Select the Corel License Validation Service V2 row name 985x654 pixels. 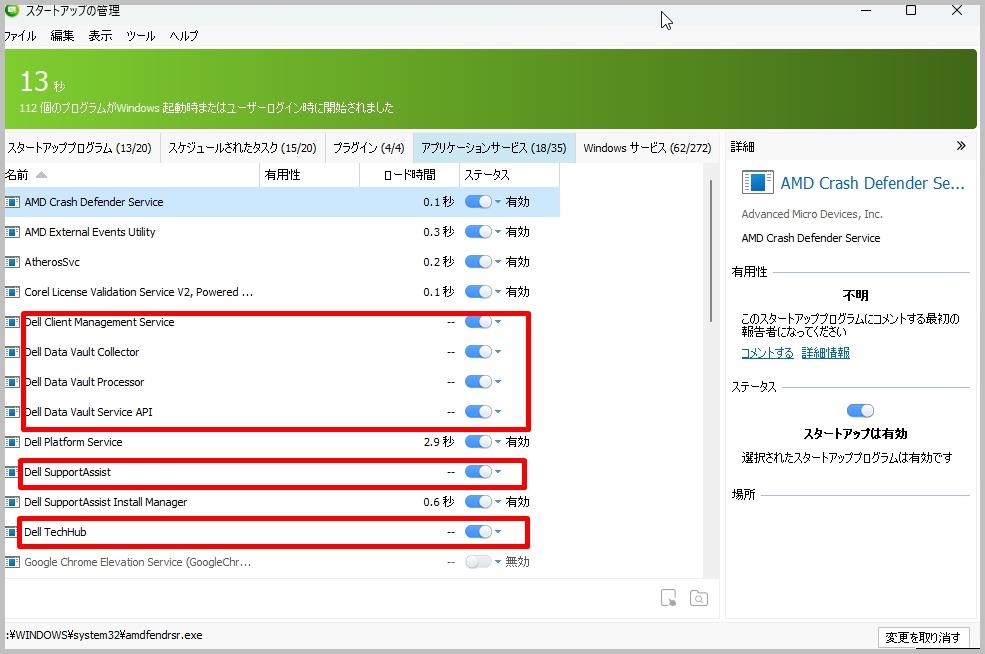pyautogui.click(x=139, y=292)
